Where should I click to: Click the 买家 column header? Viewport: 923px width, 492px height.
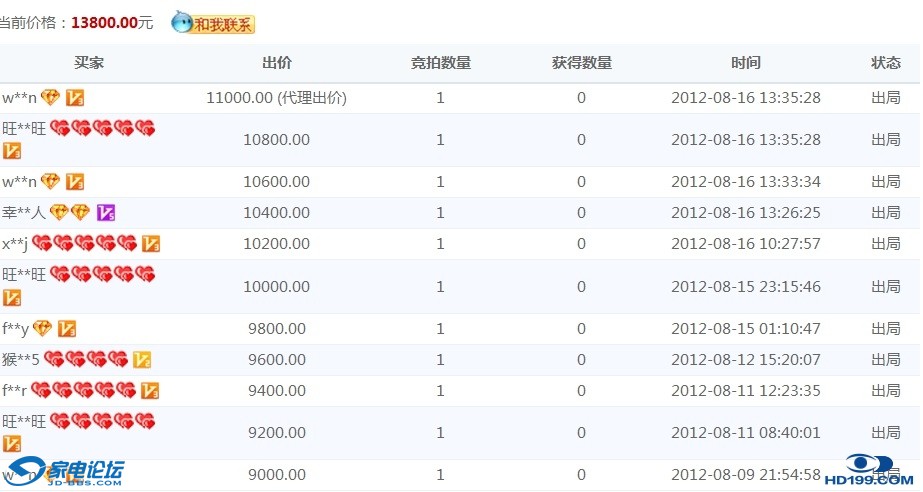(89, 63)
